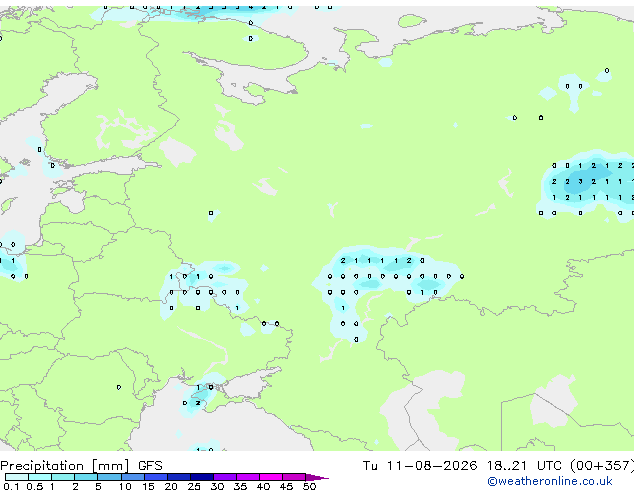Click the palest 0.1–0.5 mm legend swatch
Viewport: 634px width, 490px height.
tap(17, 477)
